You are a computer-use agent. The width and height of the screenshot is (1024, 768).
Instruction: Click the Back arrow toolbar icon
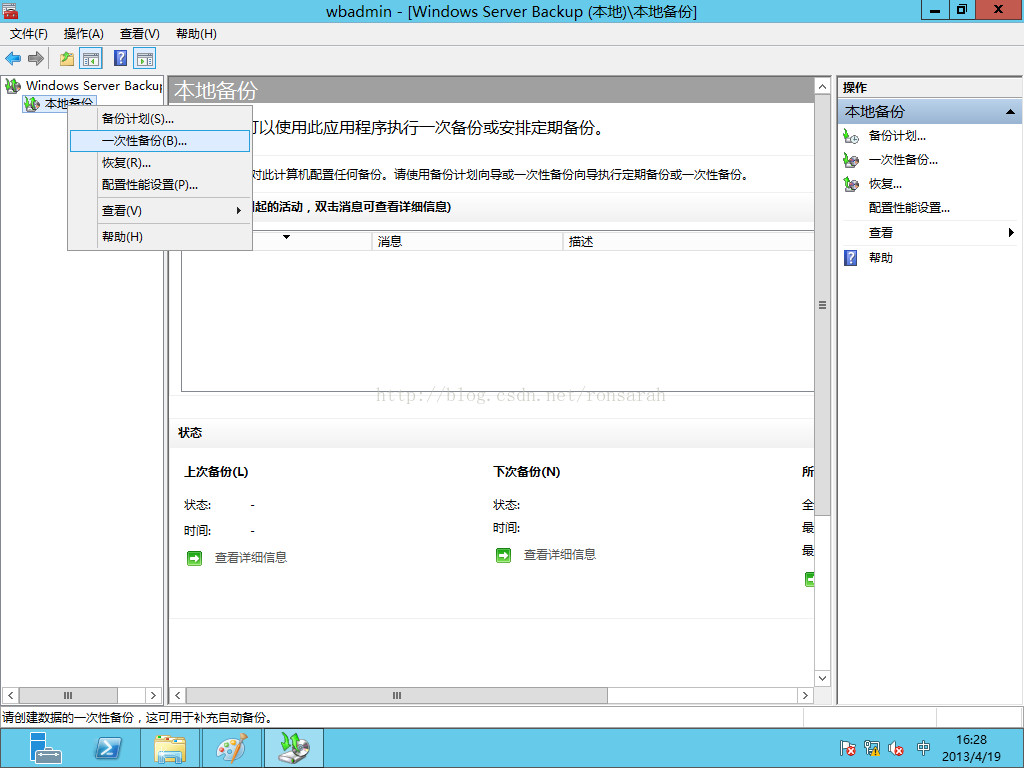pyautogui.click(x=13, y=59)
